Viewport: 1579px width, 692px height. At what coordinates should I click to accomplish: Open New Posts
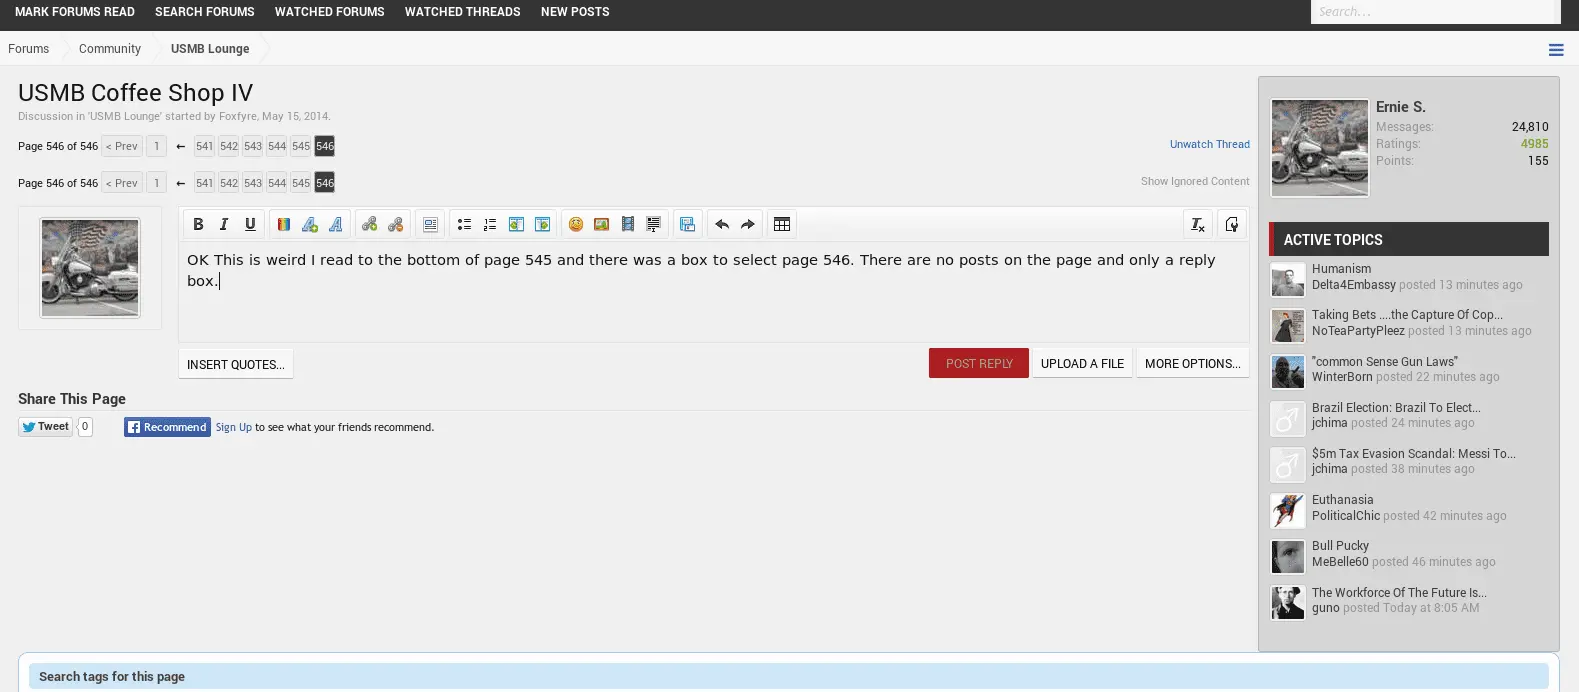575,12
